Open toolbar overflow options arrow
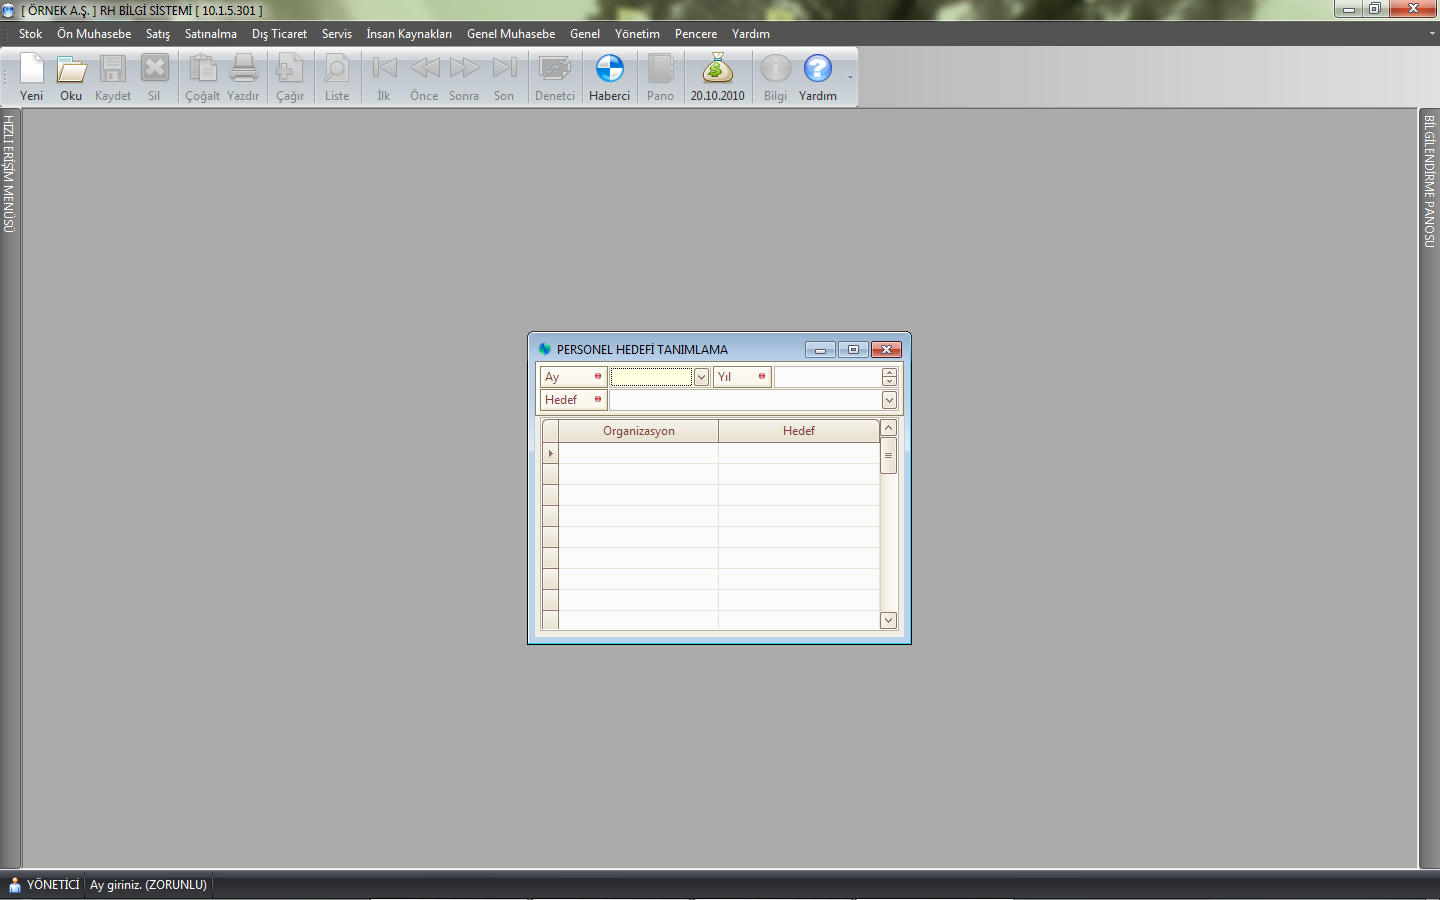 pos(851,78)
